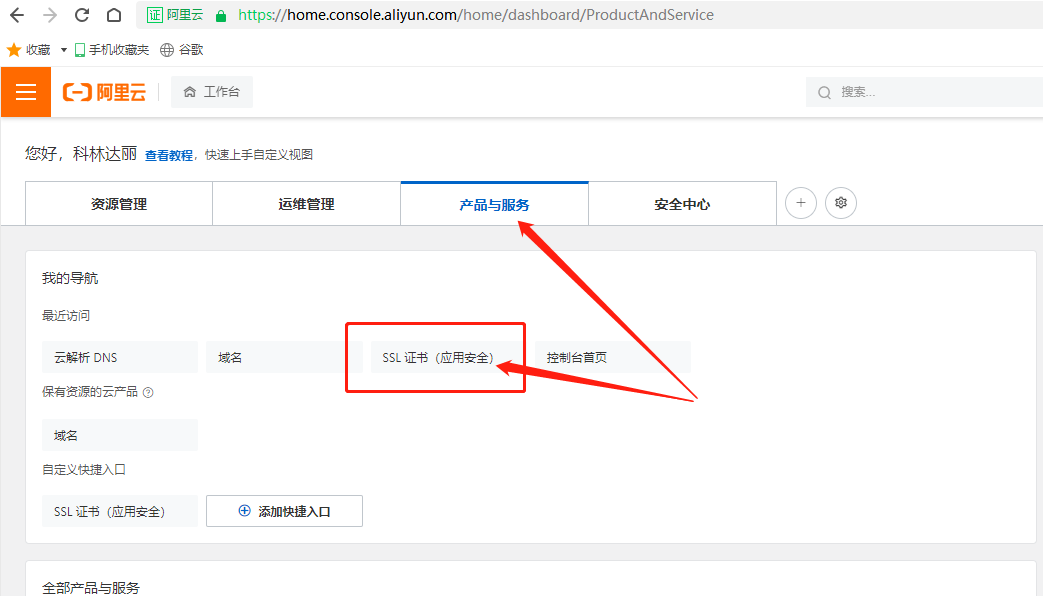Open the browser home page icon

[x=114, y=15]
